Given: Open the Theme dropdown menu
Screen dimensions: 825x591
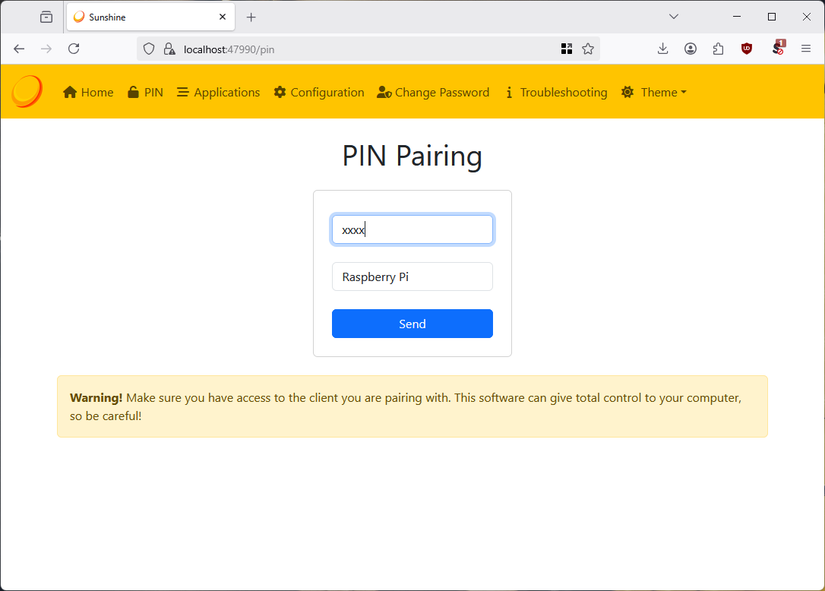Looking at the screenshot, I should (x=655, y=92).
